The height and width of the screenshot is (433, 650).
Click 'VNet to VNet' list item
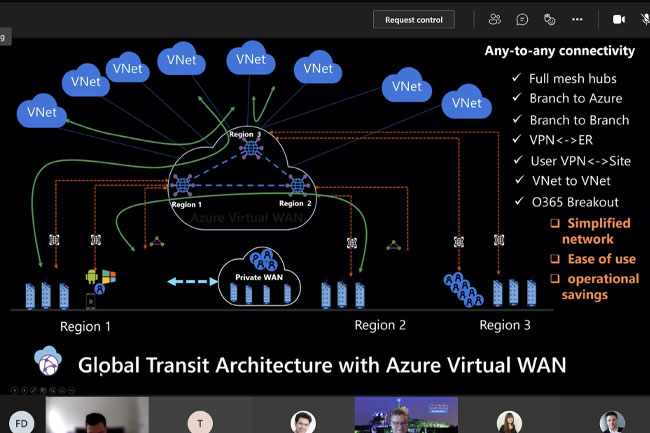[x=571, y=181]
